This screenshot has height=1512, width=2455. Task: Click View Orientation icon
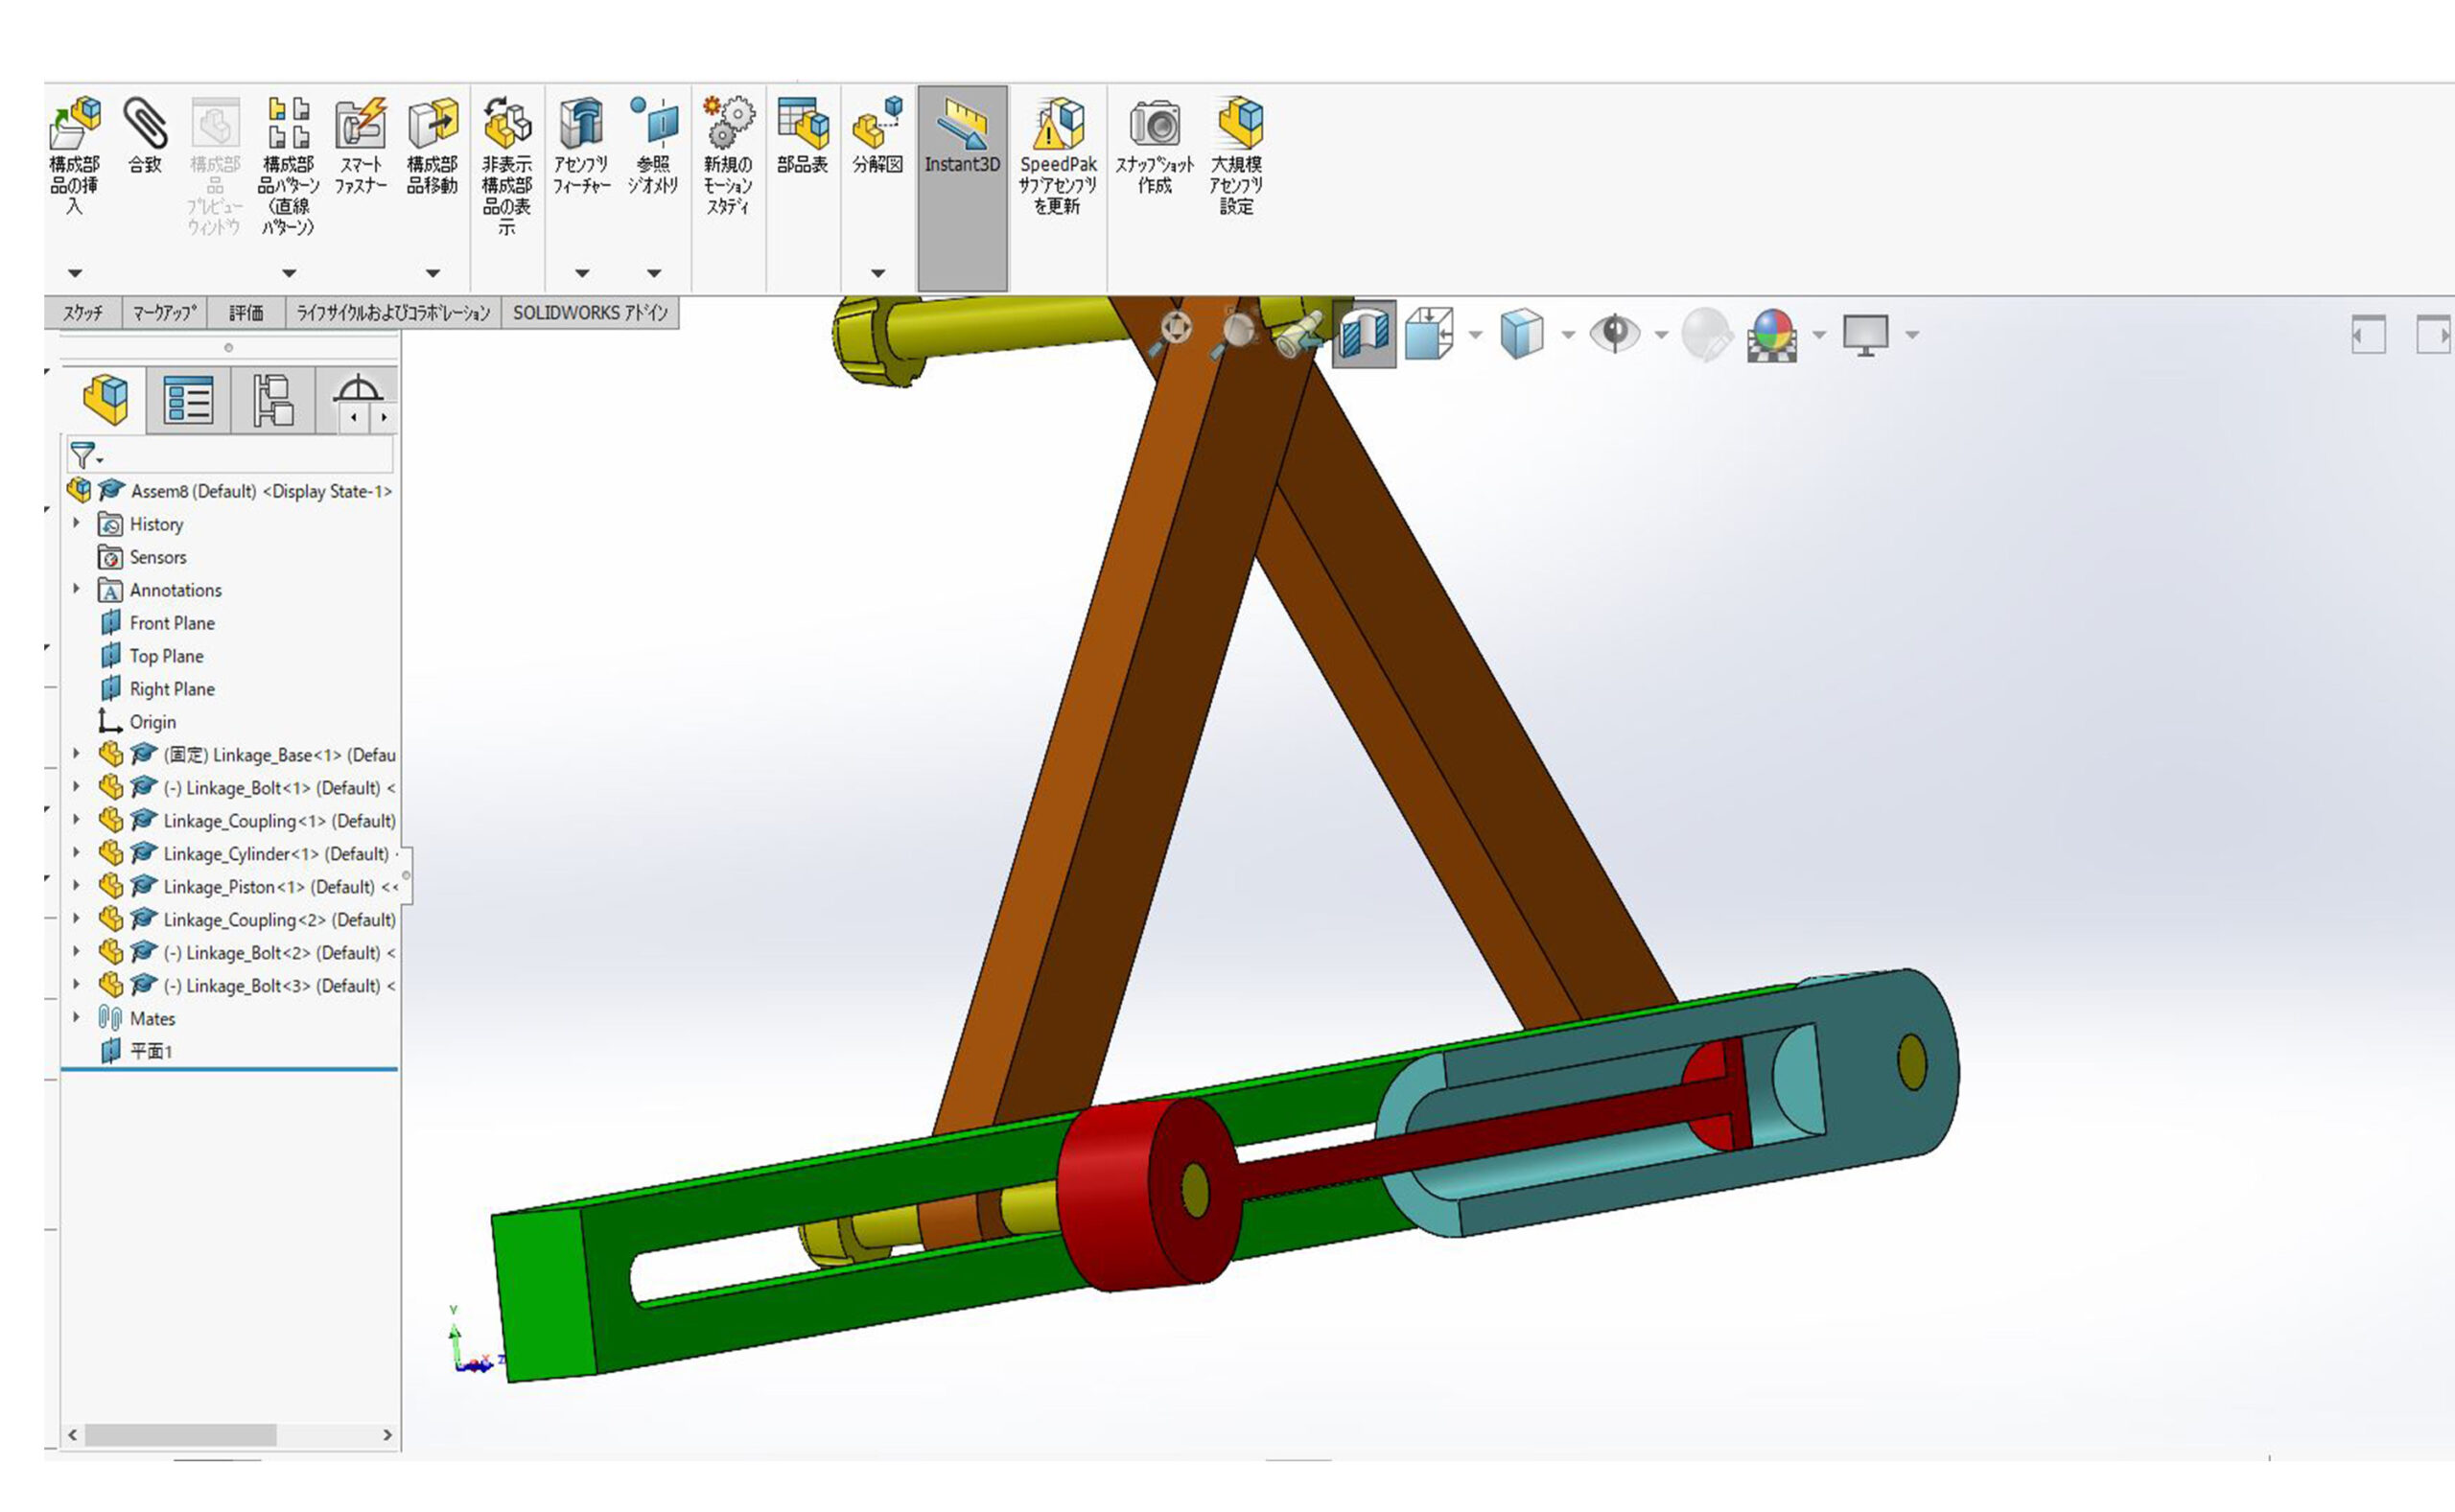[1430, 333]
